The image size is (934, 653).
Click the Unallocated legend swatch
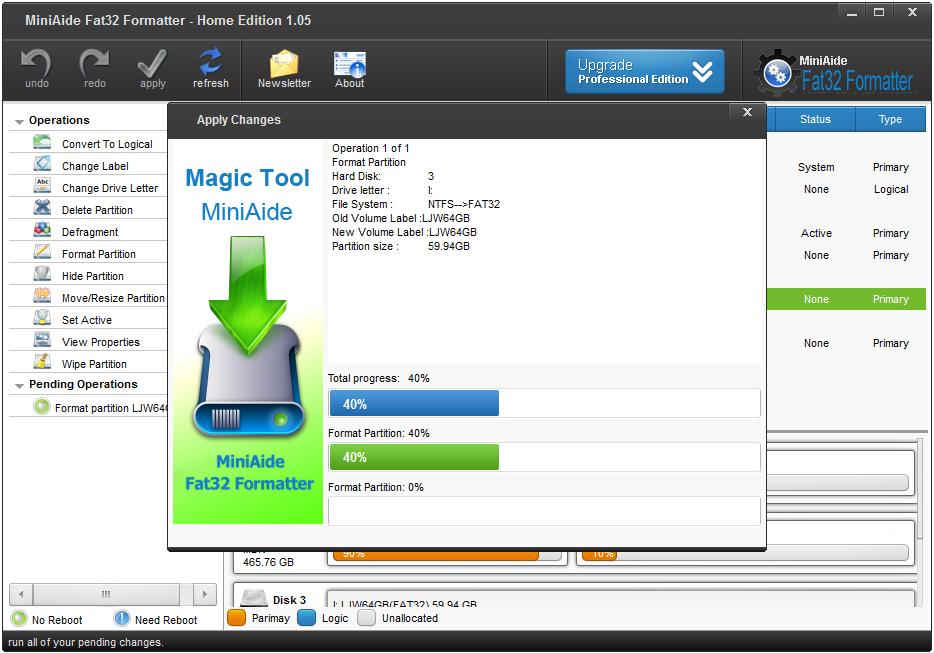(x=366, y=618)
